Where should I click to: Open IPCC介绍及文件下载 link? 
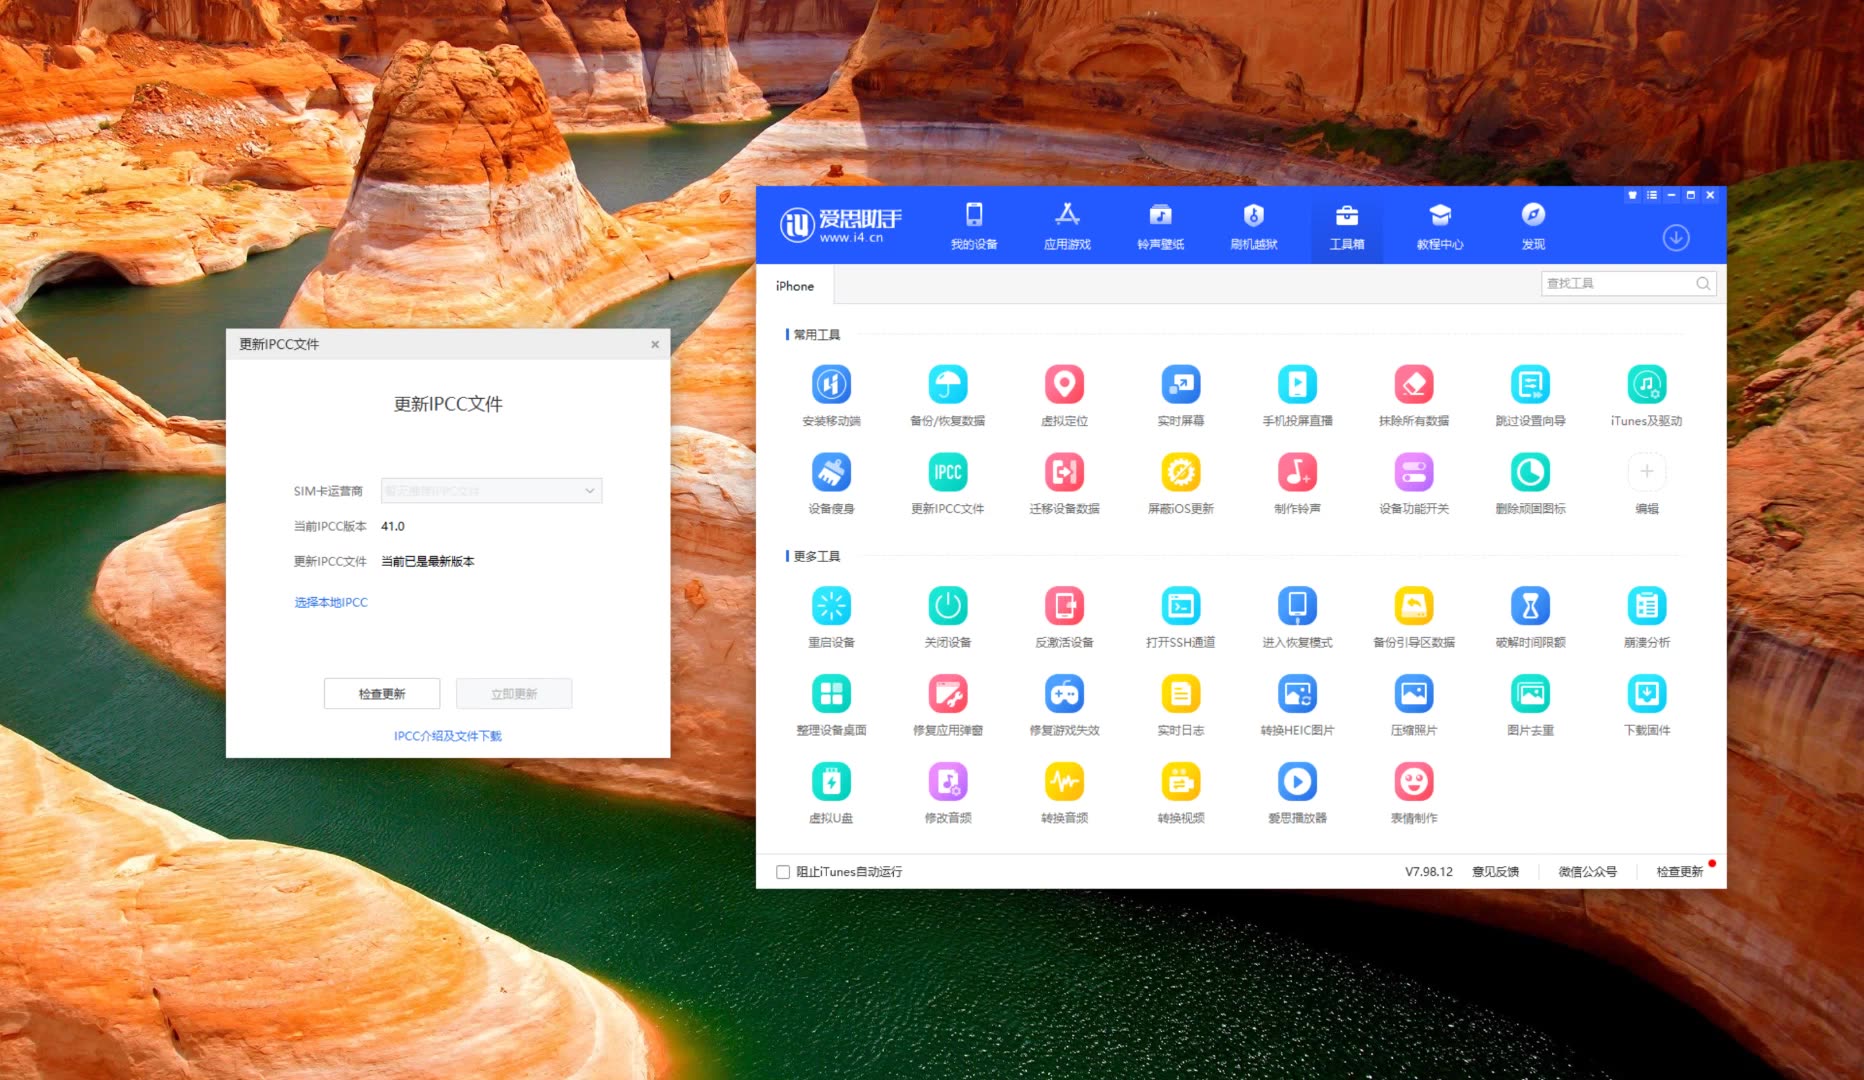click(x=448, y=736)
